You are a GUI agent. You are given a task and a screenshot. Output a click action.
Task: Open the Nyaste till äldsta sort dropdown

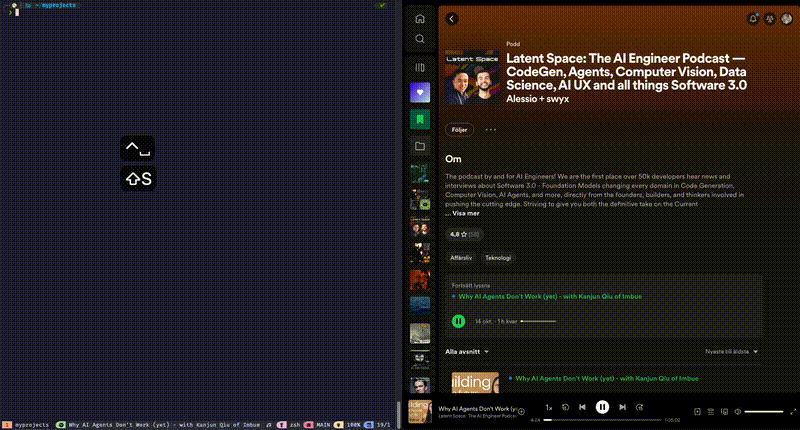731,351
